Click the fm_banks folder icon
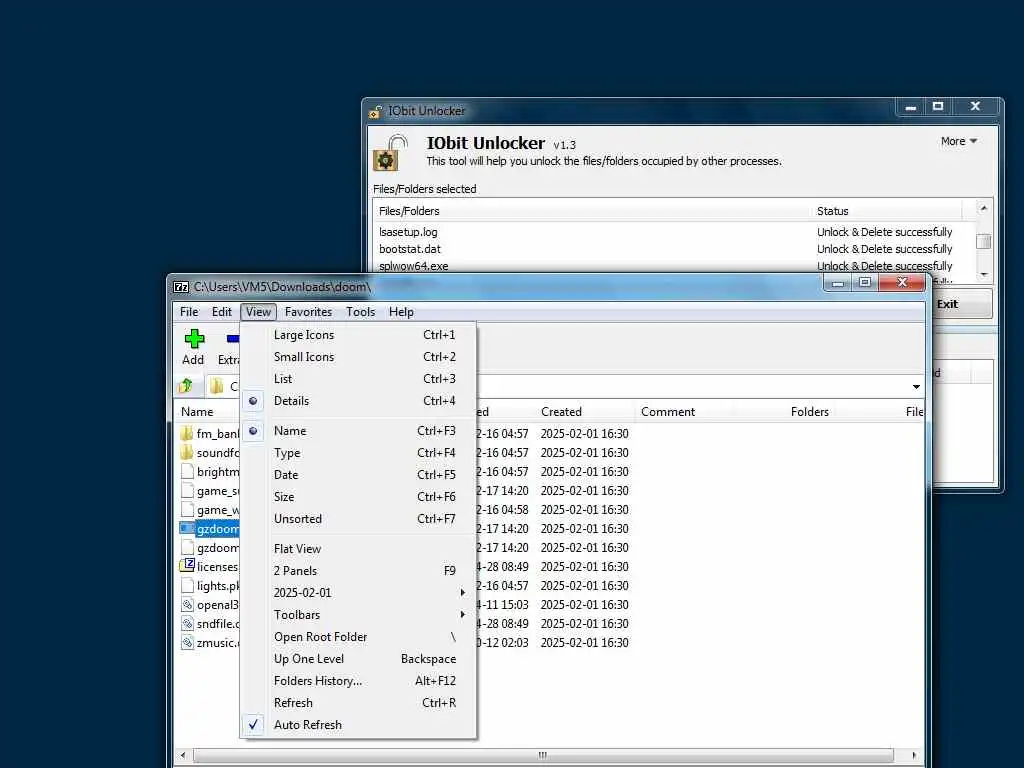This screenshot has width=1024, height=768. tap(187, 434)
